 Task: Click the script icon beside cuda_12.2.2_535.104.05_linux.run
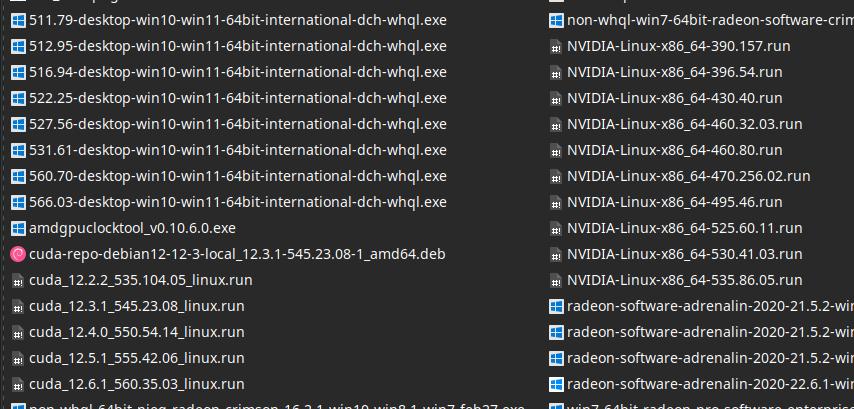(x=18, y=280)
